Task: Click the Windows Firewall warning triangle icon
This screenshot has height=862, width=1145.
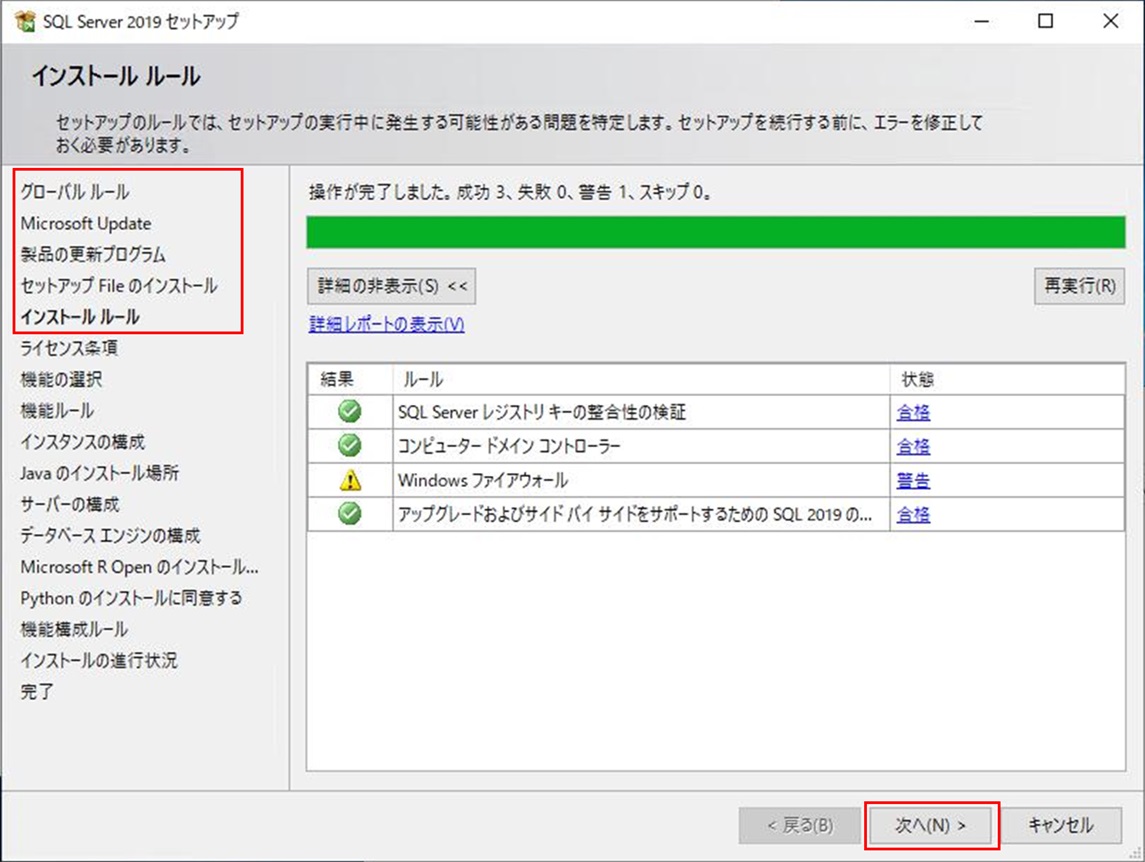Action: point(349,480)
